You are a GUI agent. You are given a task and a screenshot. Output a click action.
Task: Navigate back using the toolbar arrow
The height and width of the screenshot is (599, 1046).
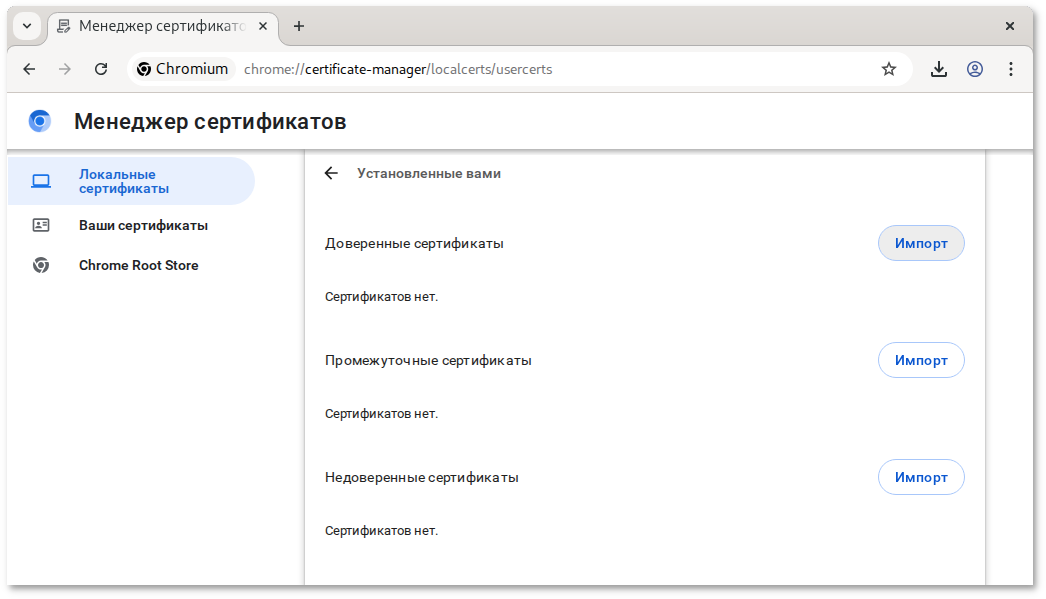click(x=28, y=68)
